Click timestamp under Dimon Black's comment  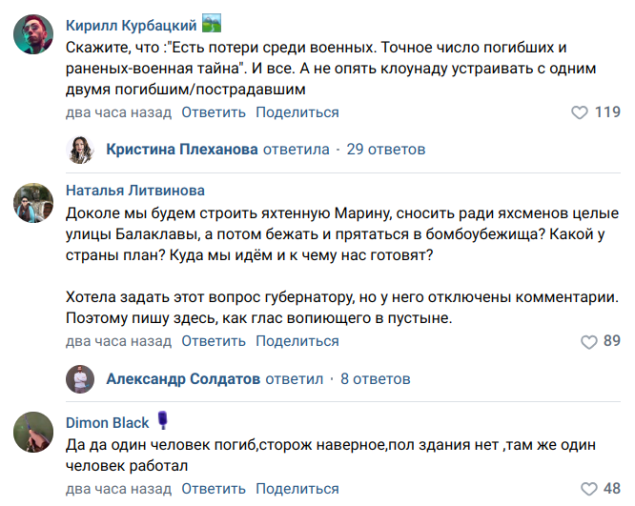[x=119, y=489]
